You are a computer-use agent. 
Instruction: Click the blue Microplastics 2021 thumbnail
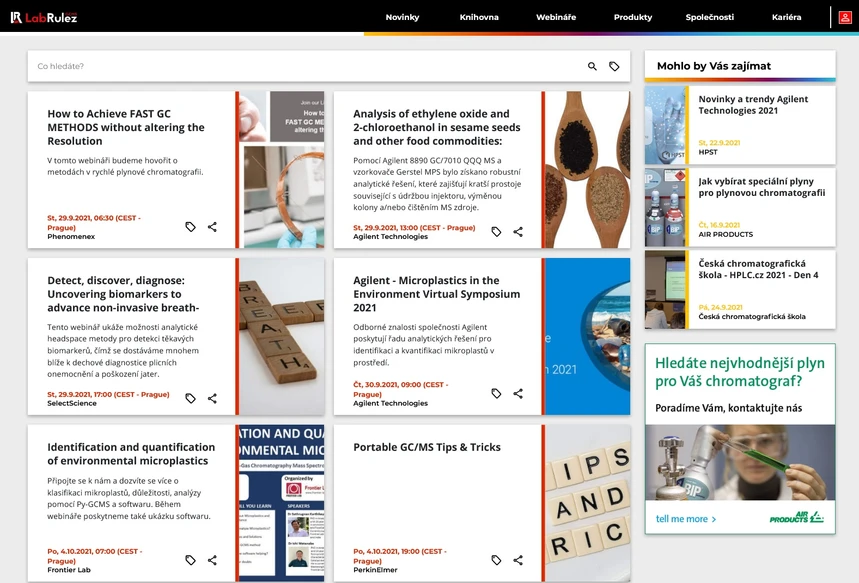588,336
